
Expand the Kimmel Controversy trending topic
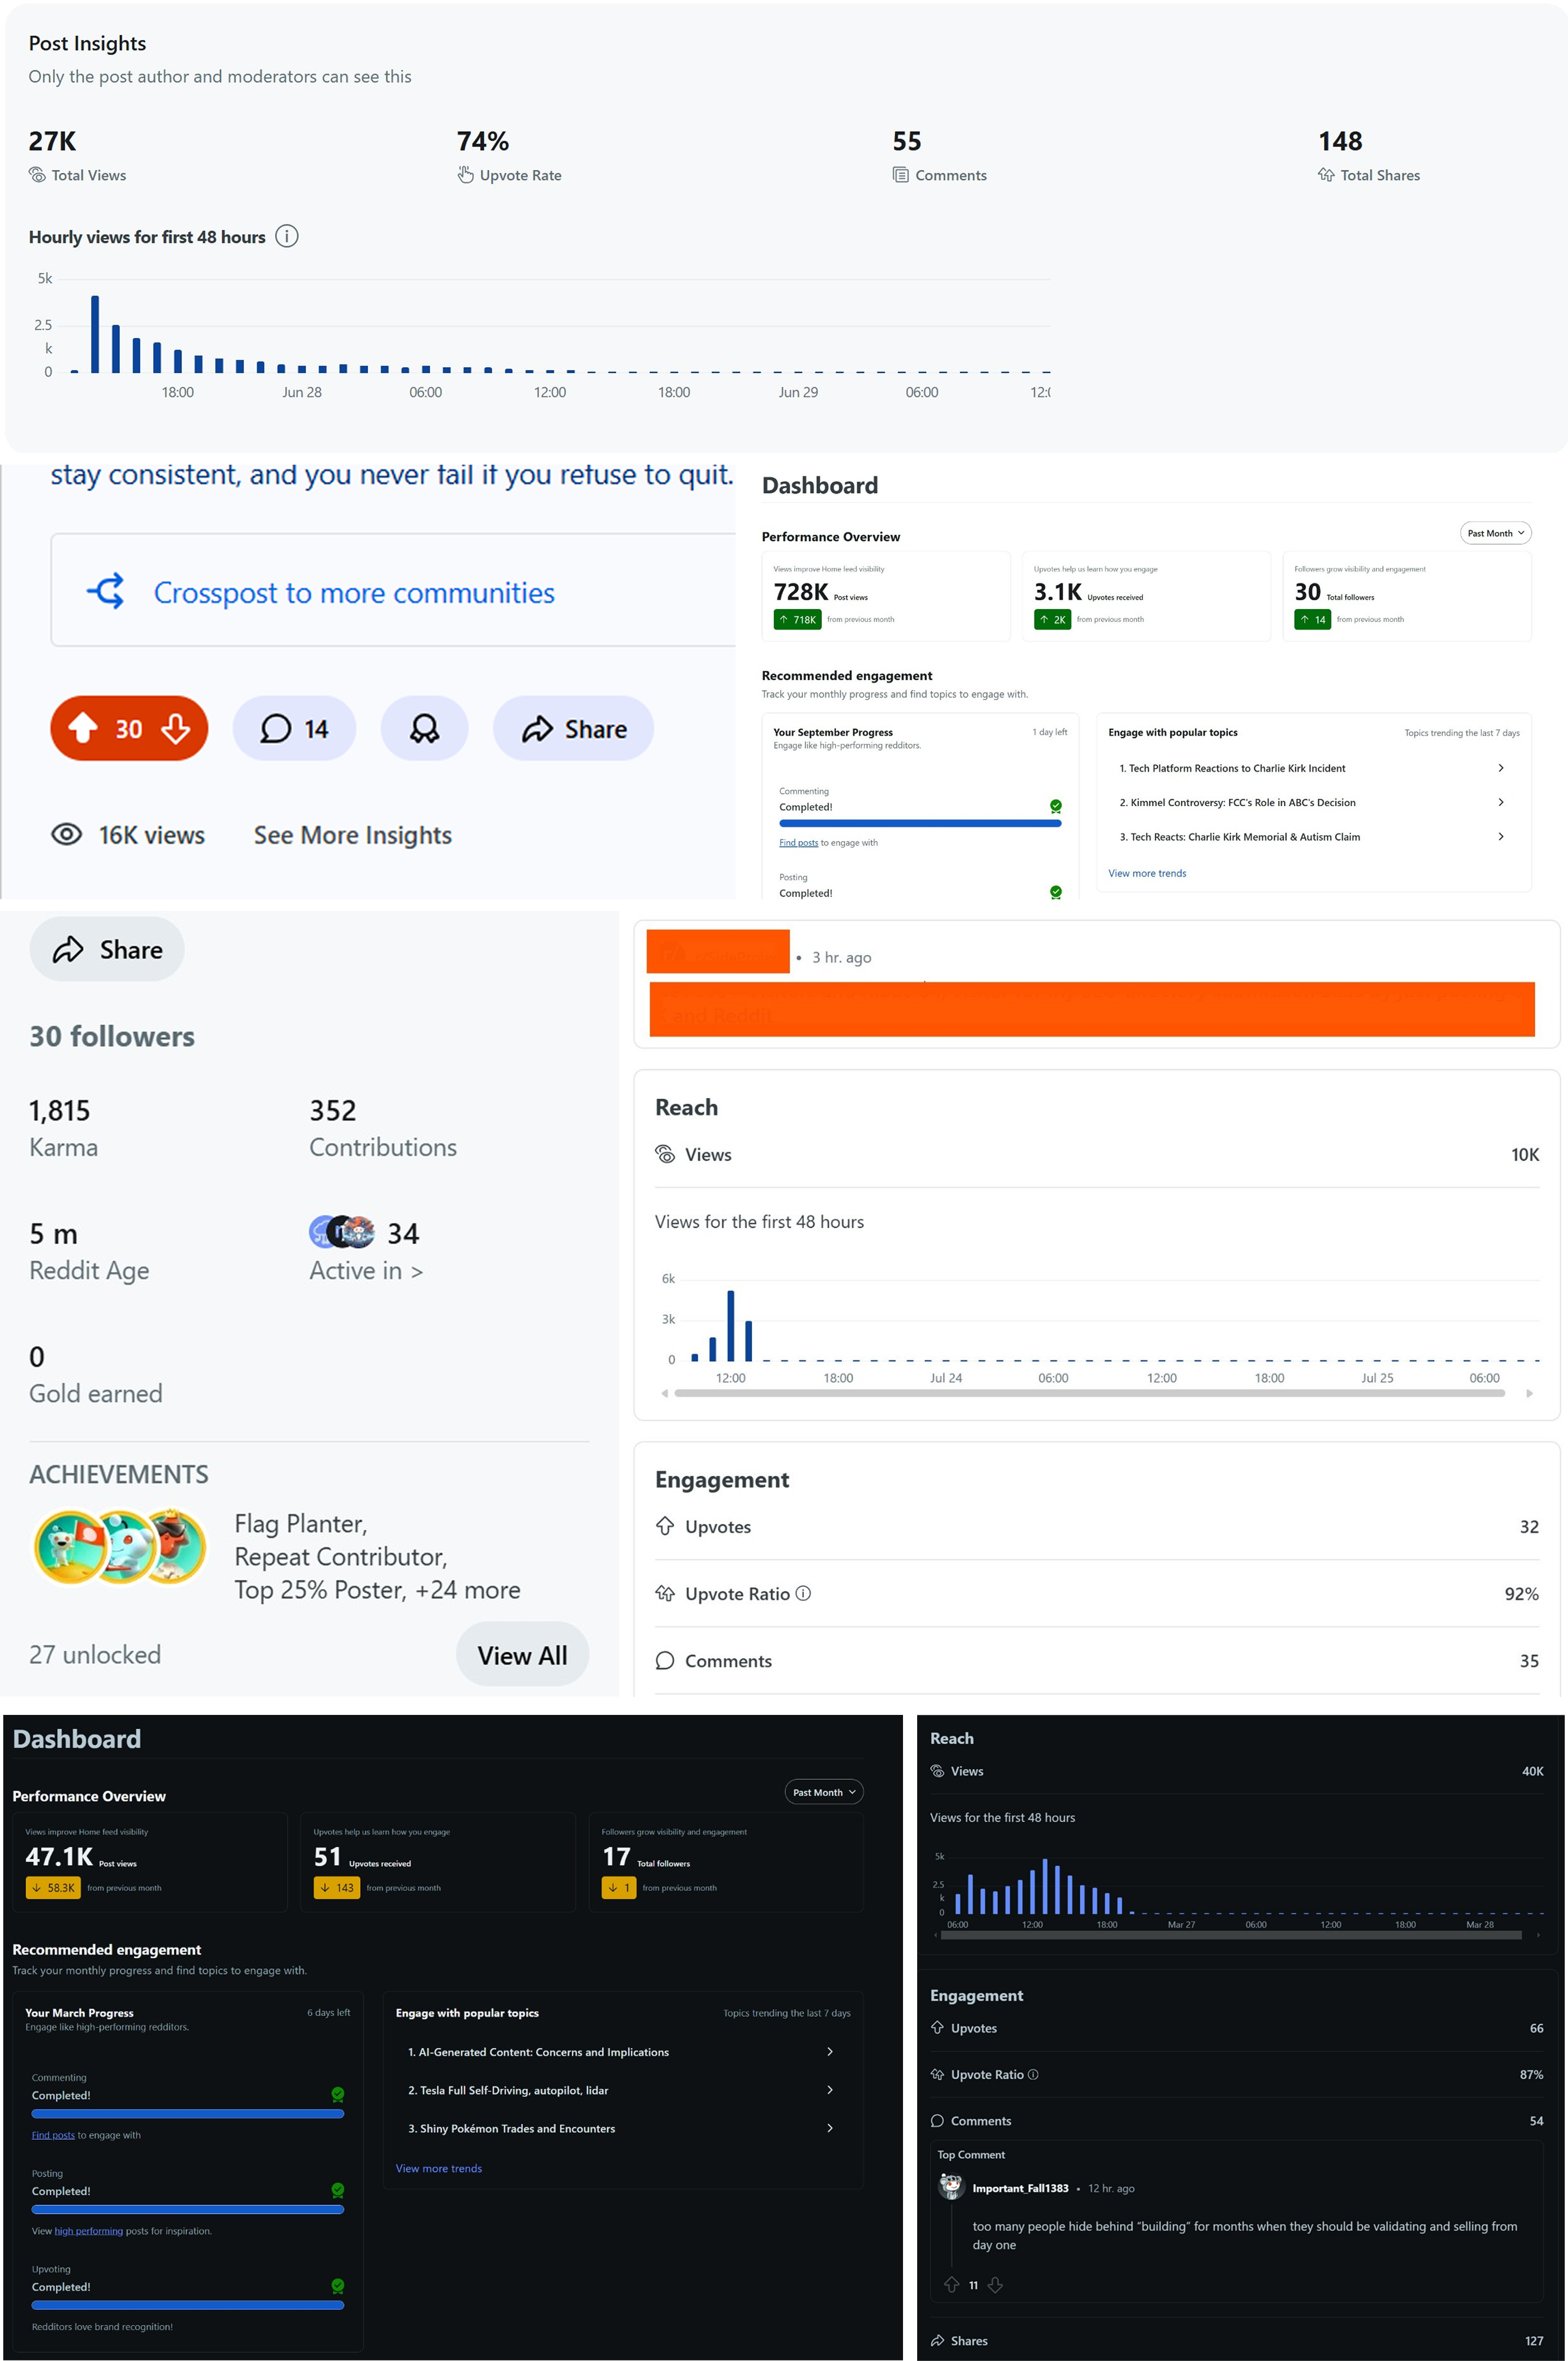[1501, 802]
